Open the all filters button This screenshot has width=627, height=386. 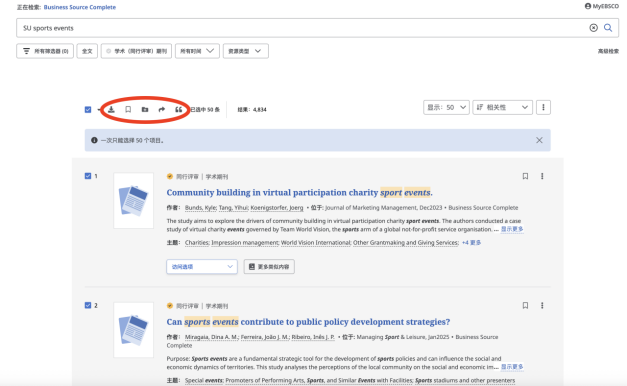pyautogui.click(x=45, y=51)
